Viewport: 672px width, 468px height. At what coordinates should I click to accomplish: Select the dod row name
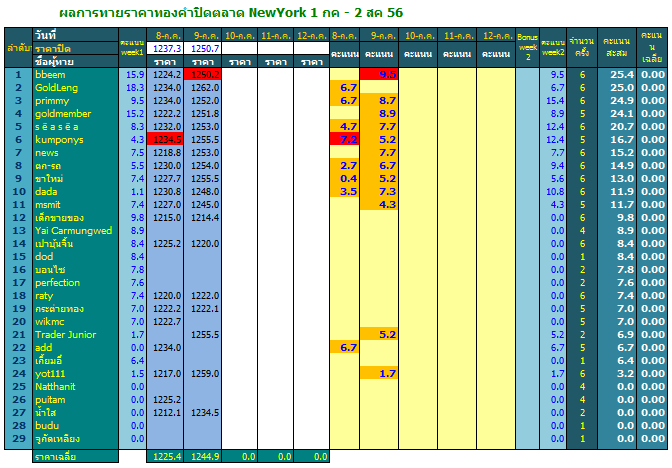(75, 257)
